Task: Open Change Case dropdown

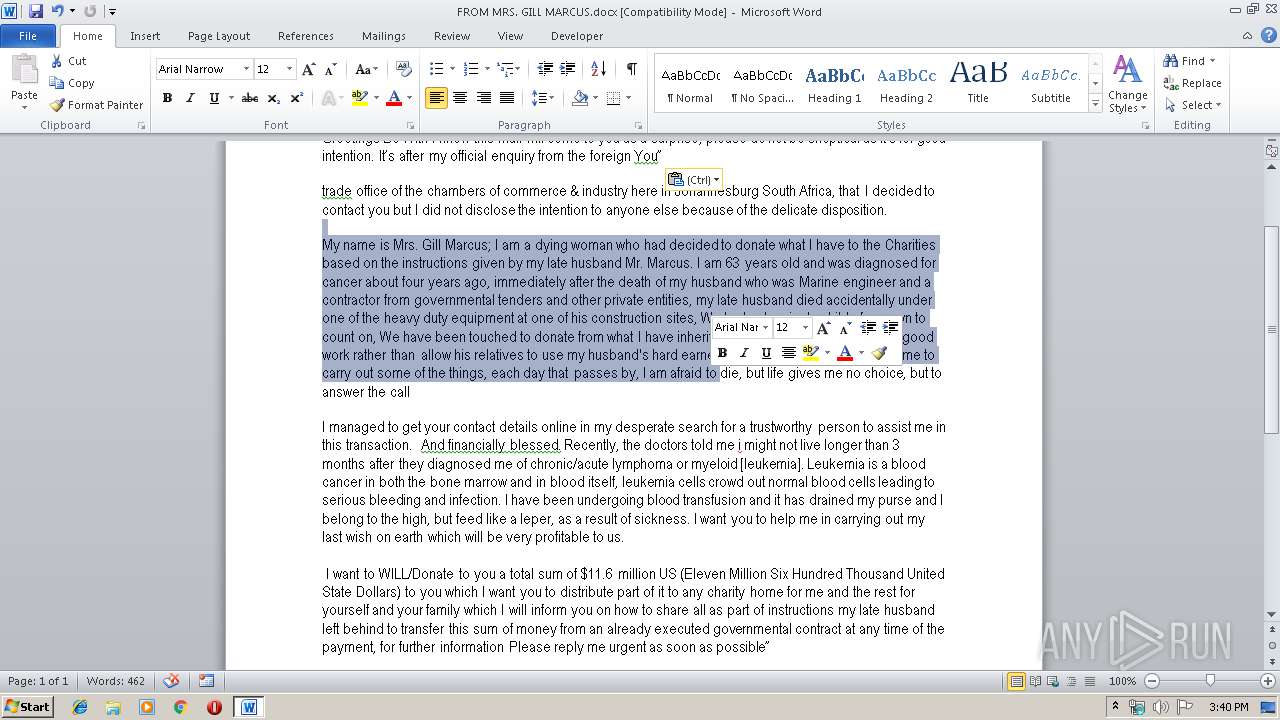Action: tap(366, 69)
